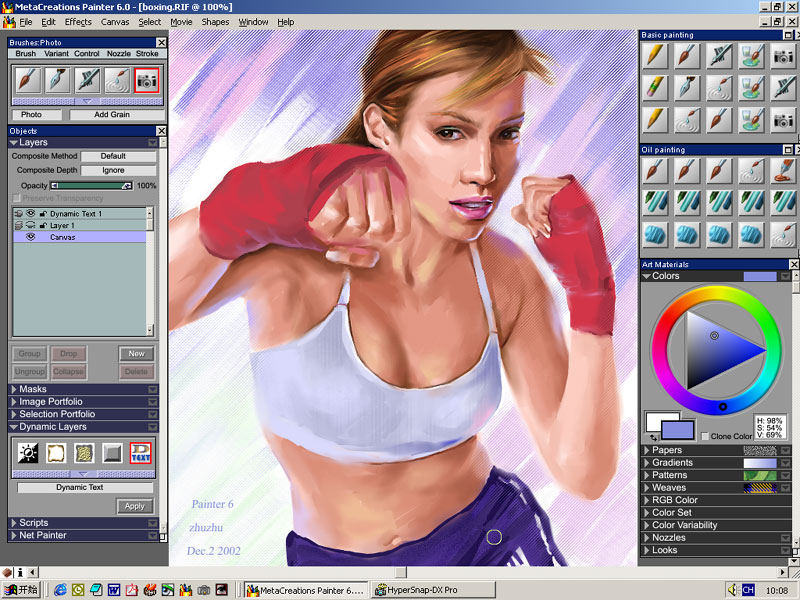Screen dimensions: 800x600
Task: Hide the Dynamic Text 1 layer
Action: 30,214
